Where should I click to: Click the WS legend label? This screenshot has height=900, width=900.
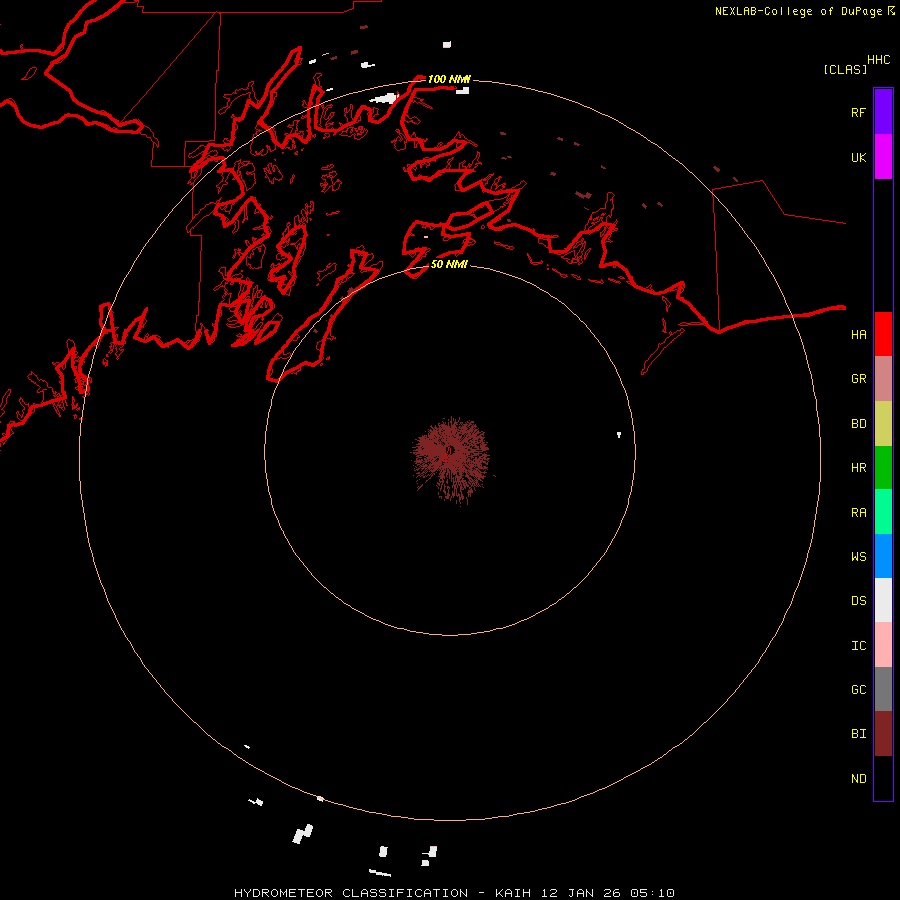tap(858, 556)
